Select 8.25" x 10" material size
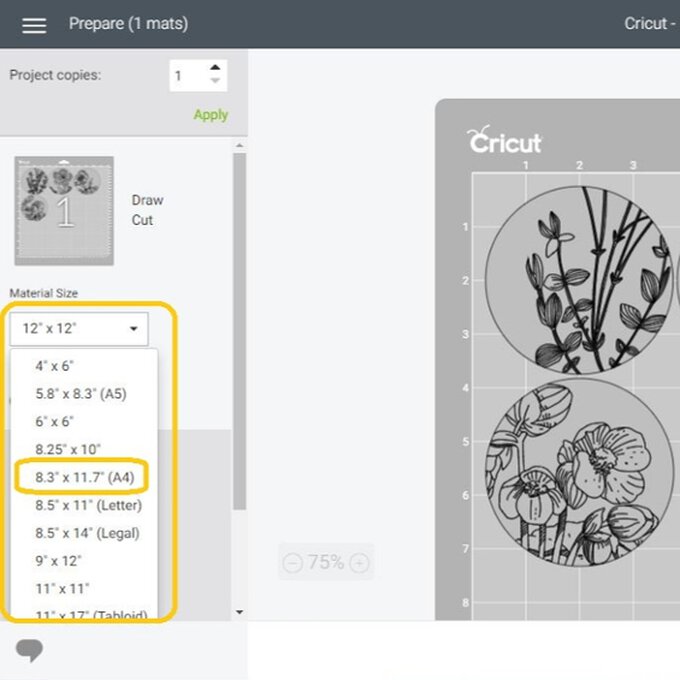Viewport: 680px width, 680px height. [x=68, y=450]
